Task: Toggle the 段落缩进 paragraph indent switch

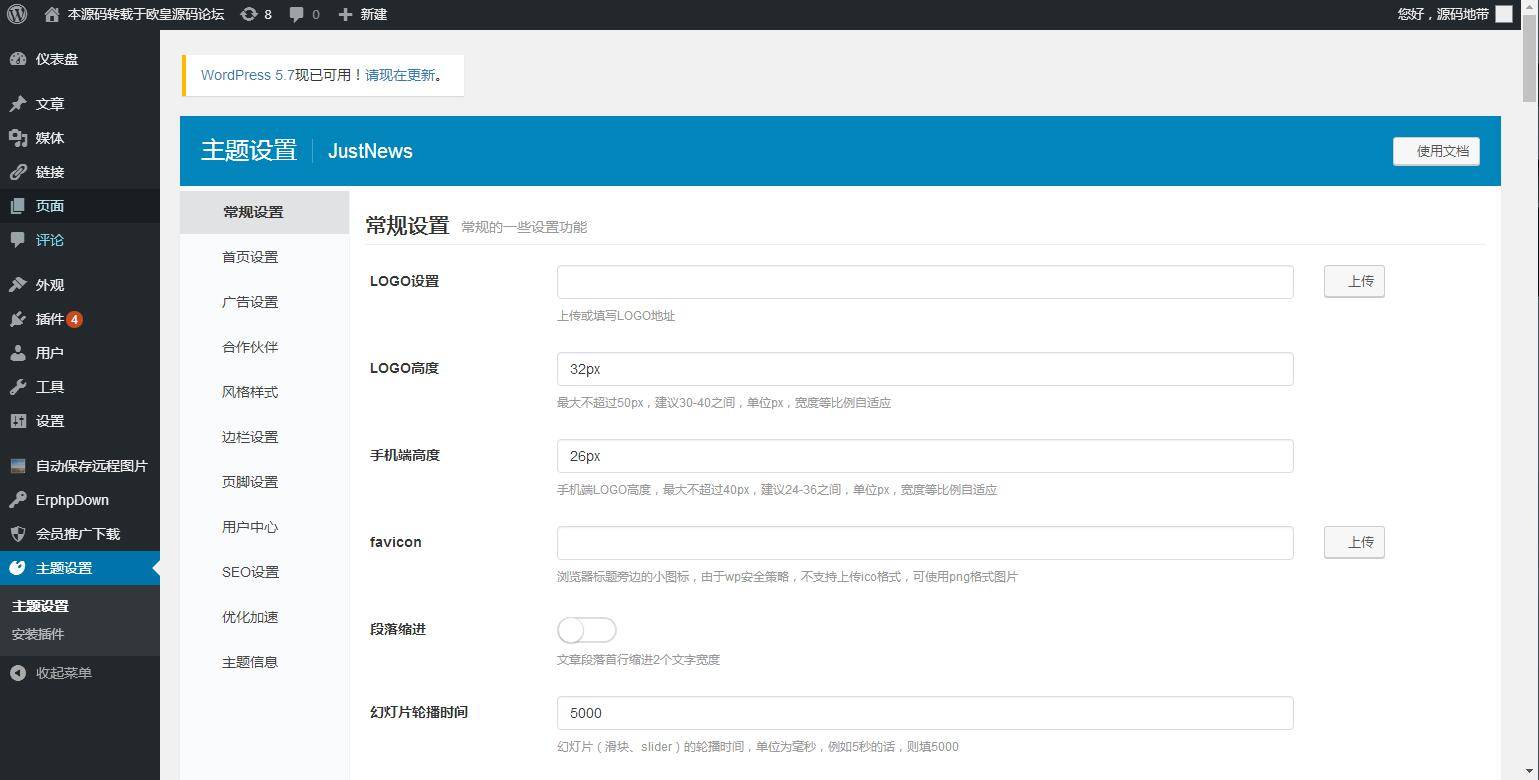Action: click(x=586, y=629)
